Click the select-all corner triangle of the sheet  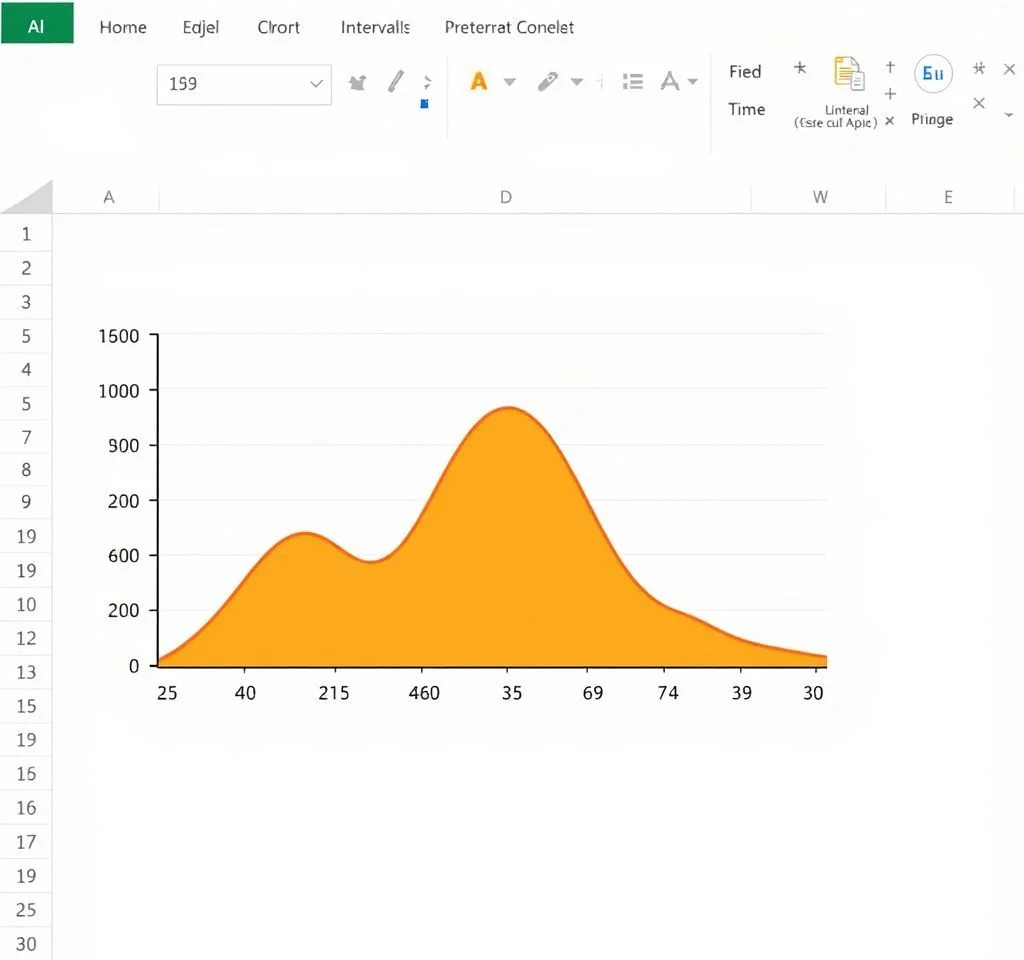[30, 198]
